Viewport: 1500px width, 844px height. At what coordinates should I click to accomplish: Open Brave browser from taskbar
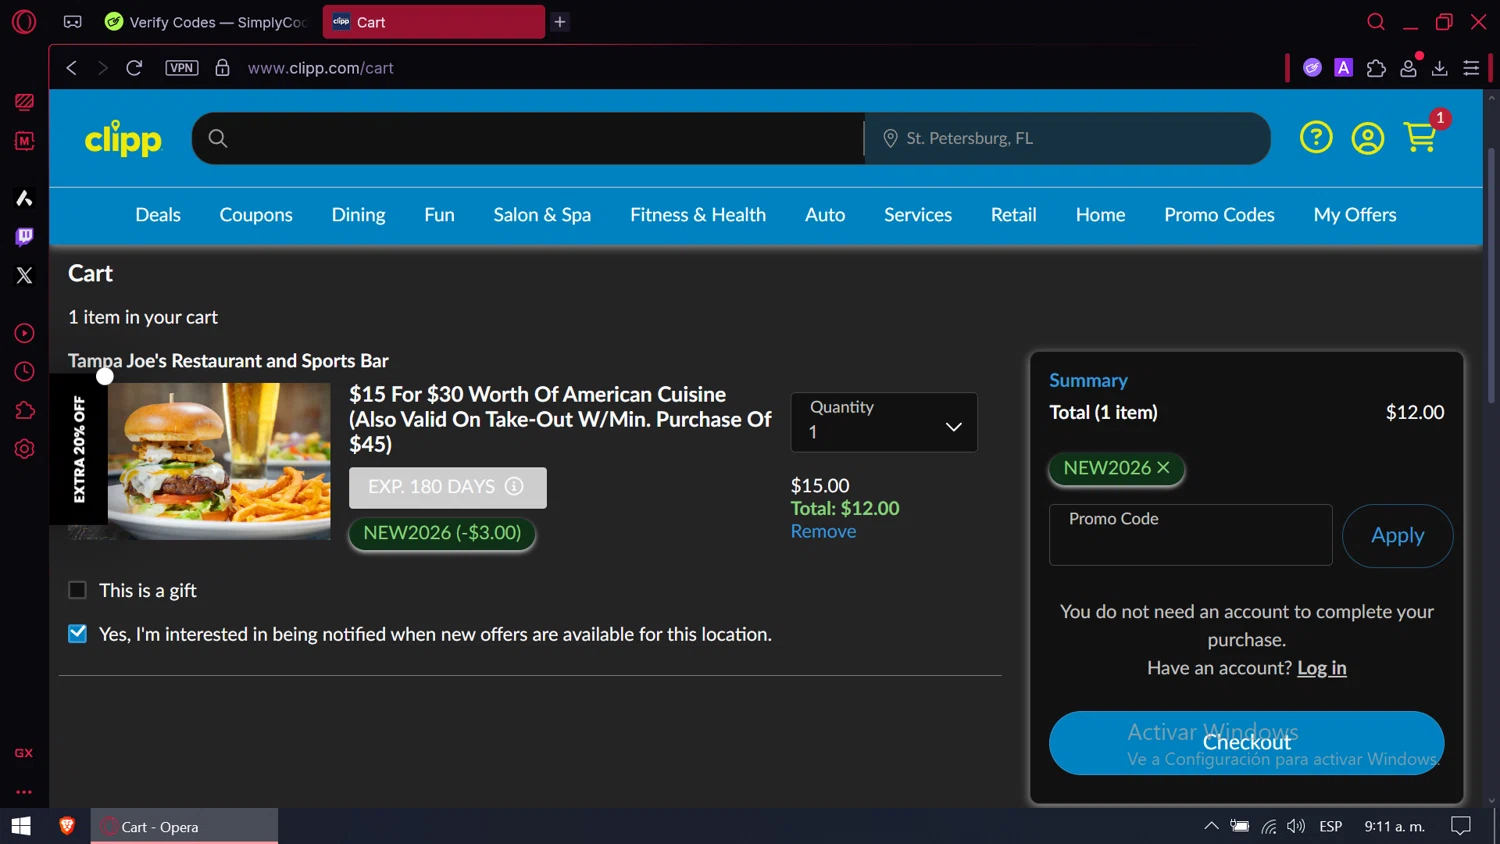[x=67, y=826]
